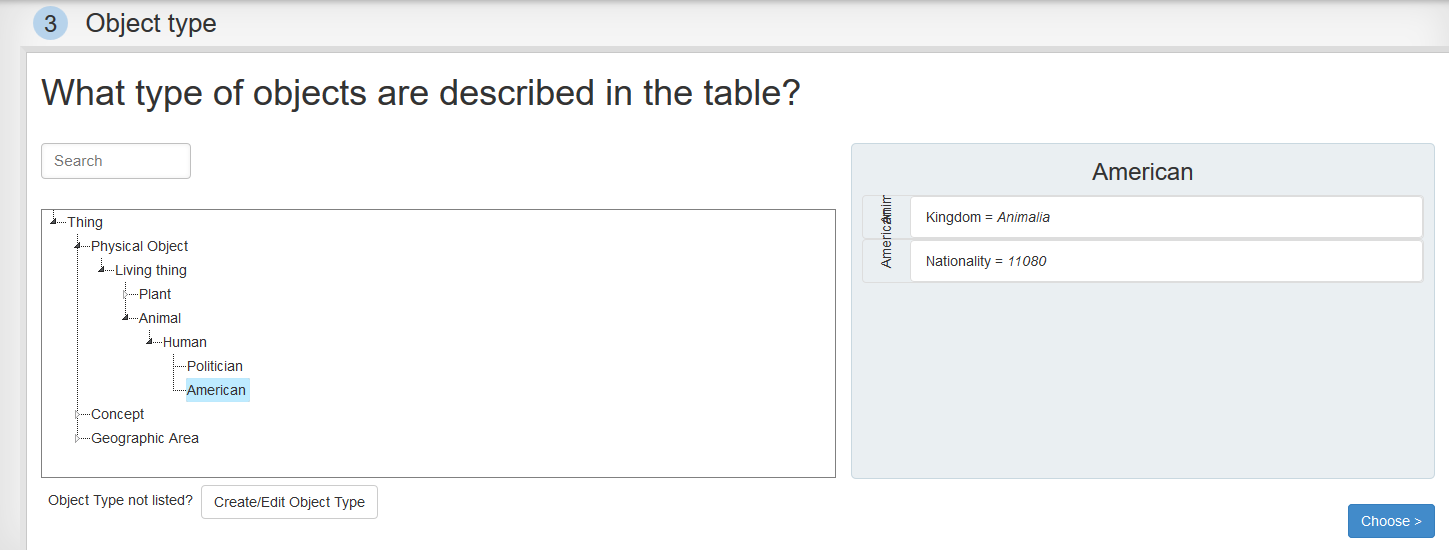Click the Kingdom = Animalia property row
1449x550 pixels.
pos(1166,217)
